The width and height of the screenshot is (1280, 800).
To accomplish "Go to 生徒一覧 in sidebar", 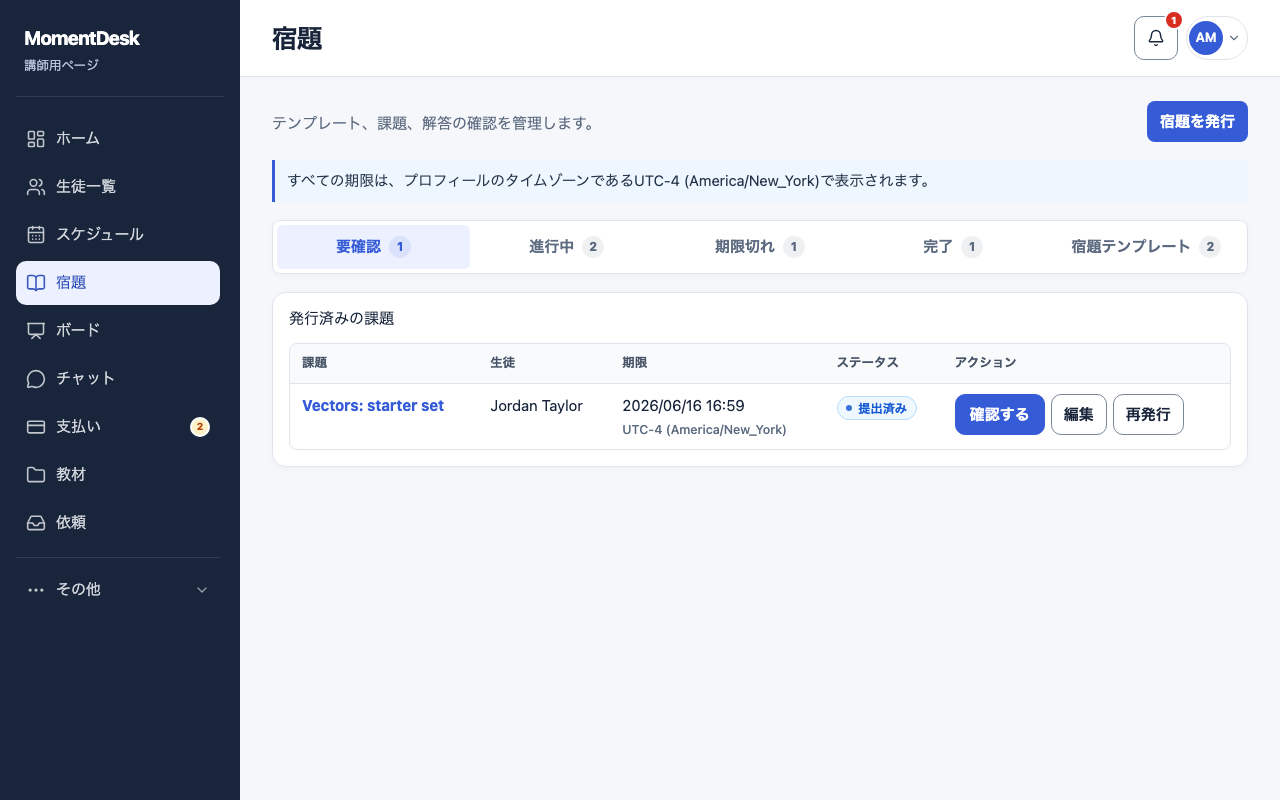I will 118,187.
